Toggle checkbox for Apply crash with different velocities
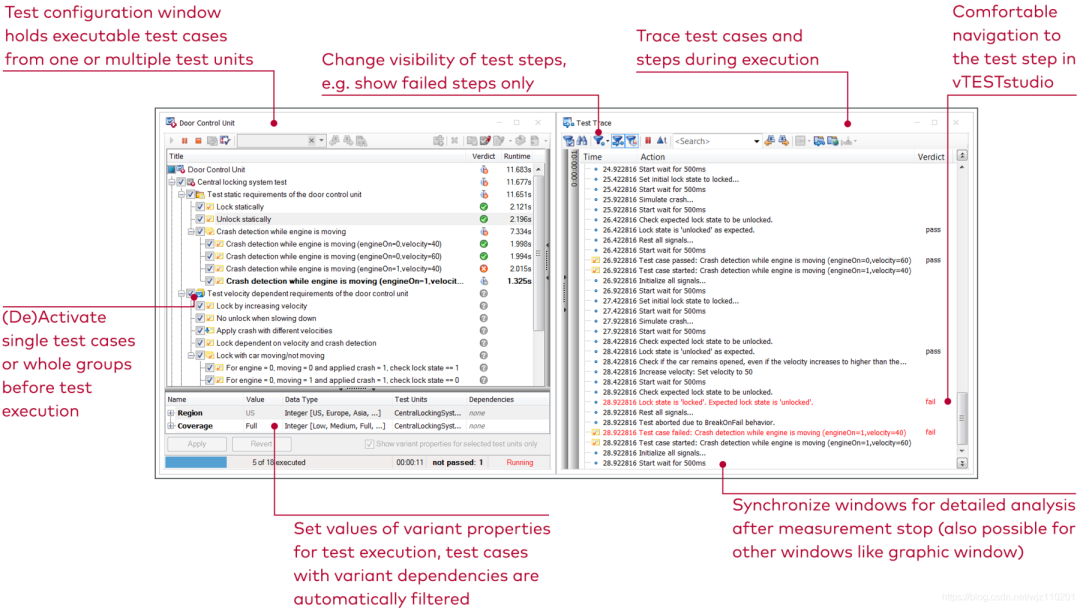The height and width of the screenshot is (608, 1080). tap(200, 331)
